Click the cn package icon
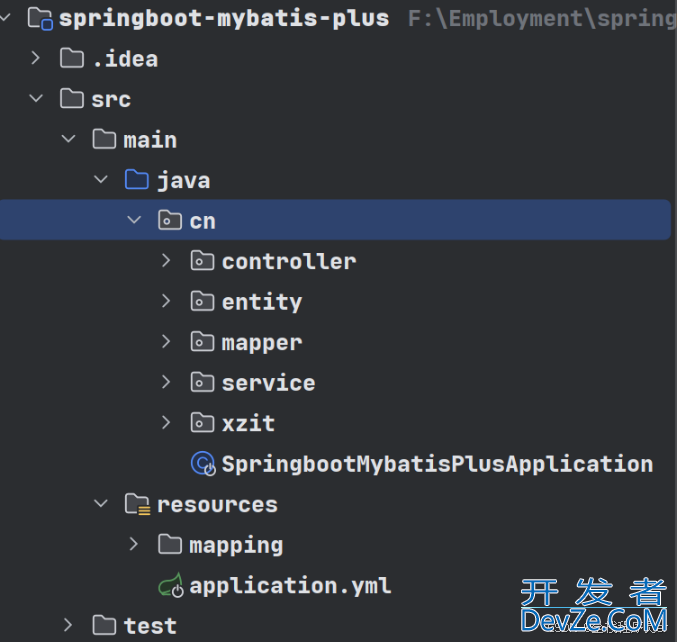677x642 pixels. (x=170, y=220)
